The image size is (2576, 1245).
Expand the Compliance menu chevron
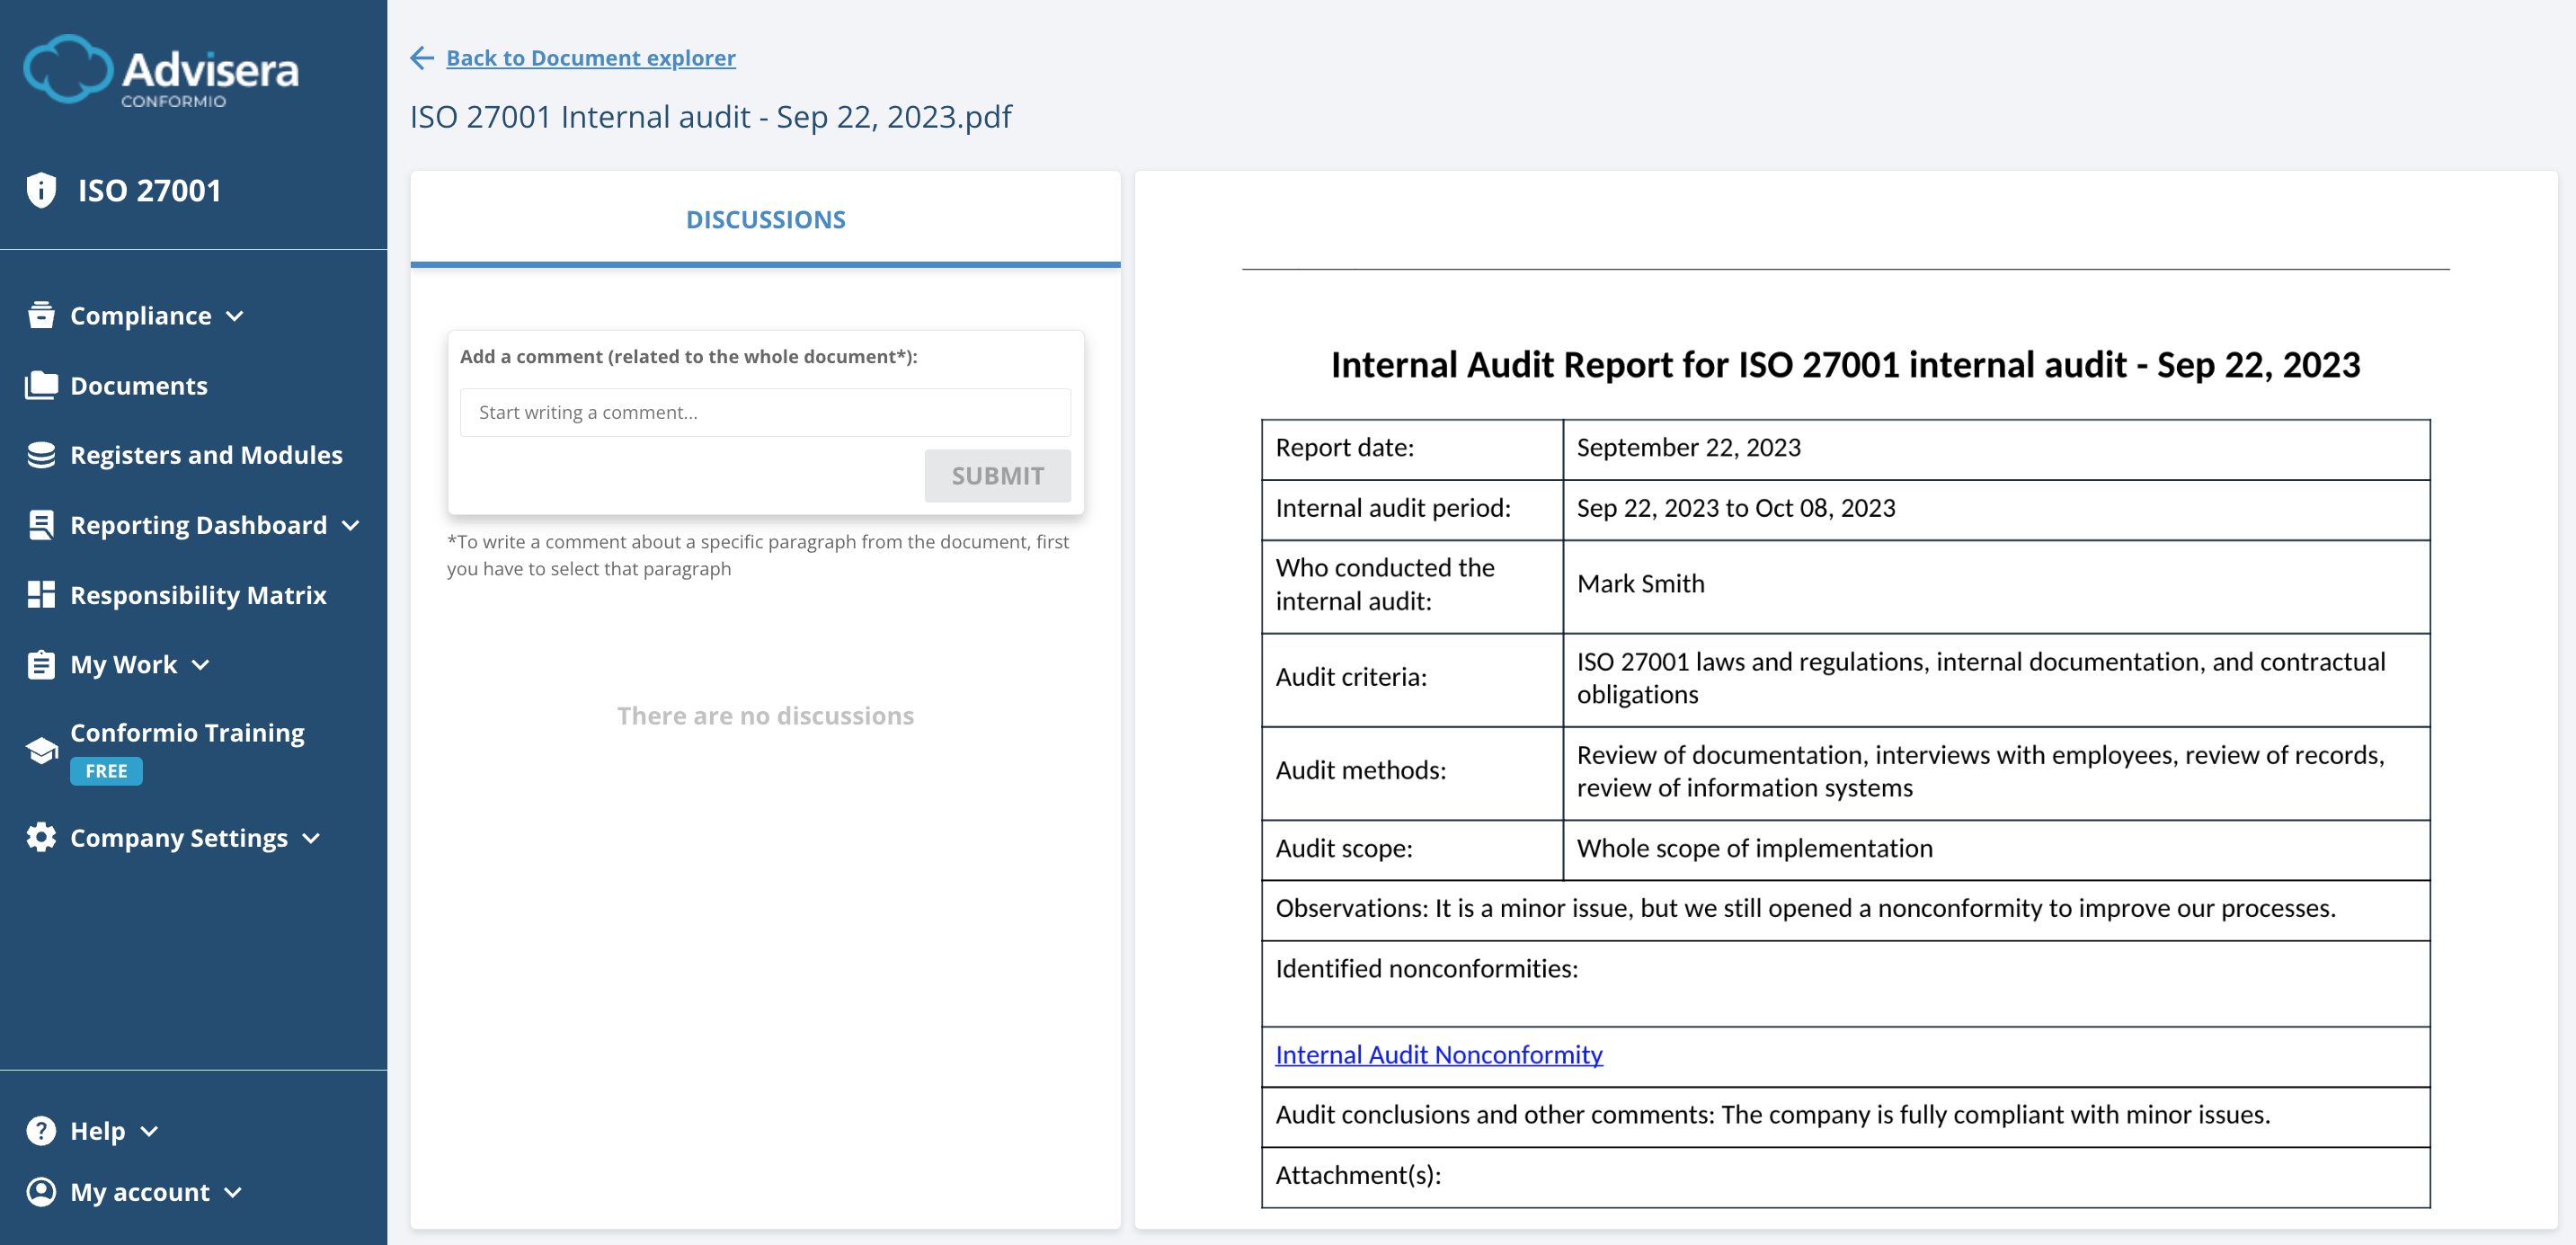[x=236, y=317]
